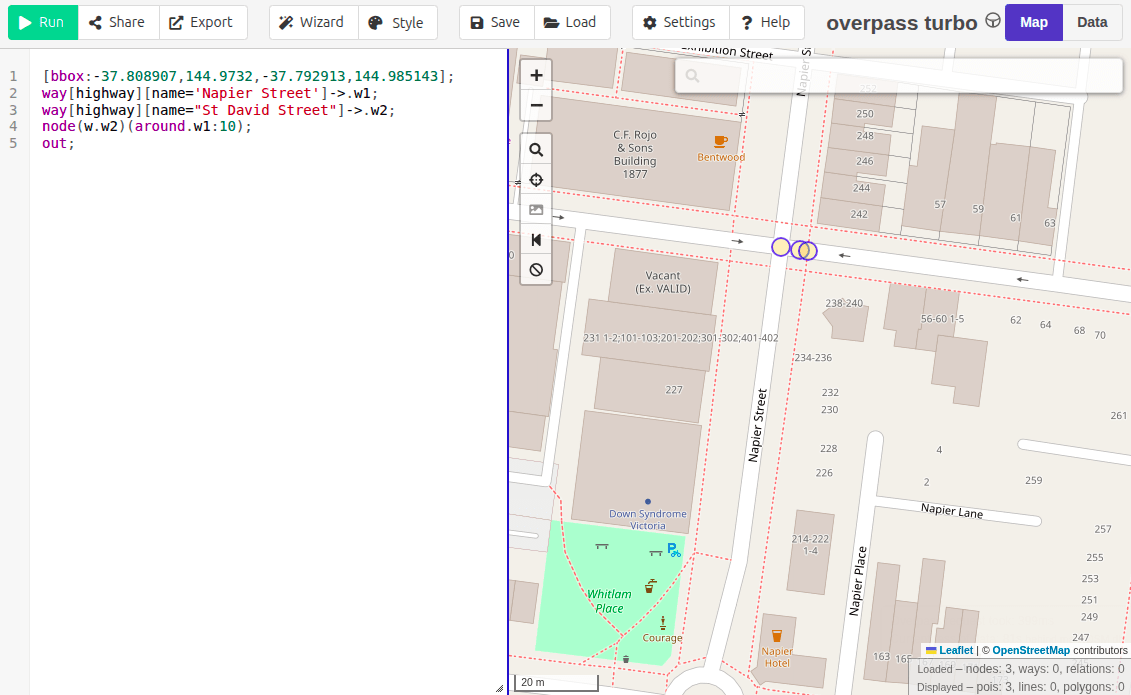Image resolution: width=1131 pixels, height=695 pixels.
Task: Click the Loaded nodes status text
Action: (x=1021, y=669)
